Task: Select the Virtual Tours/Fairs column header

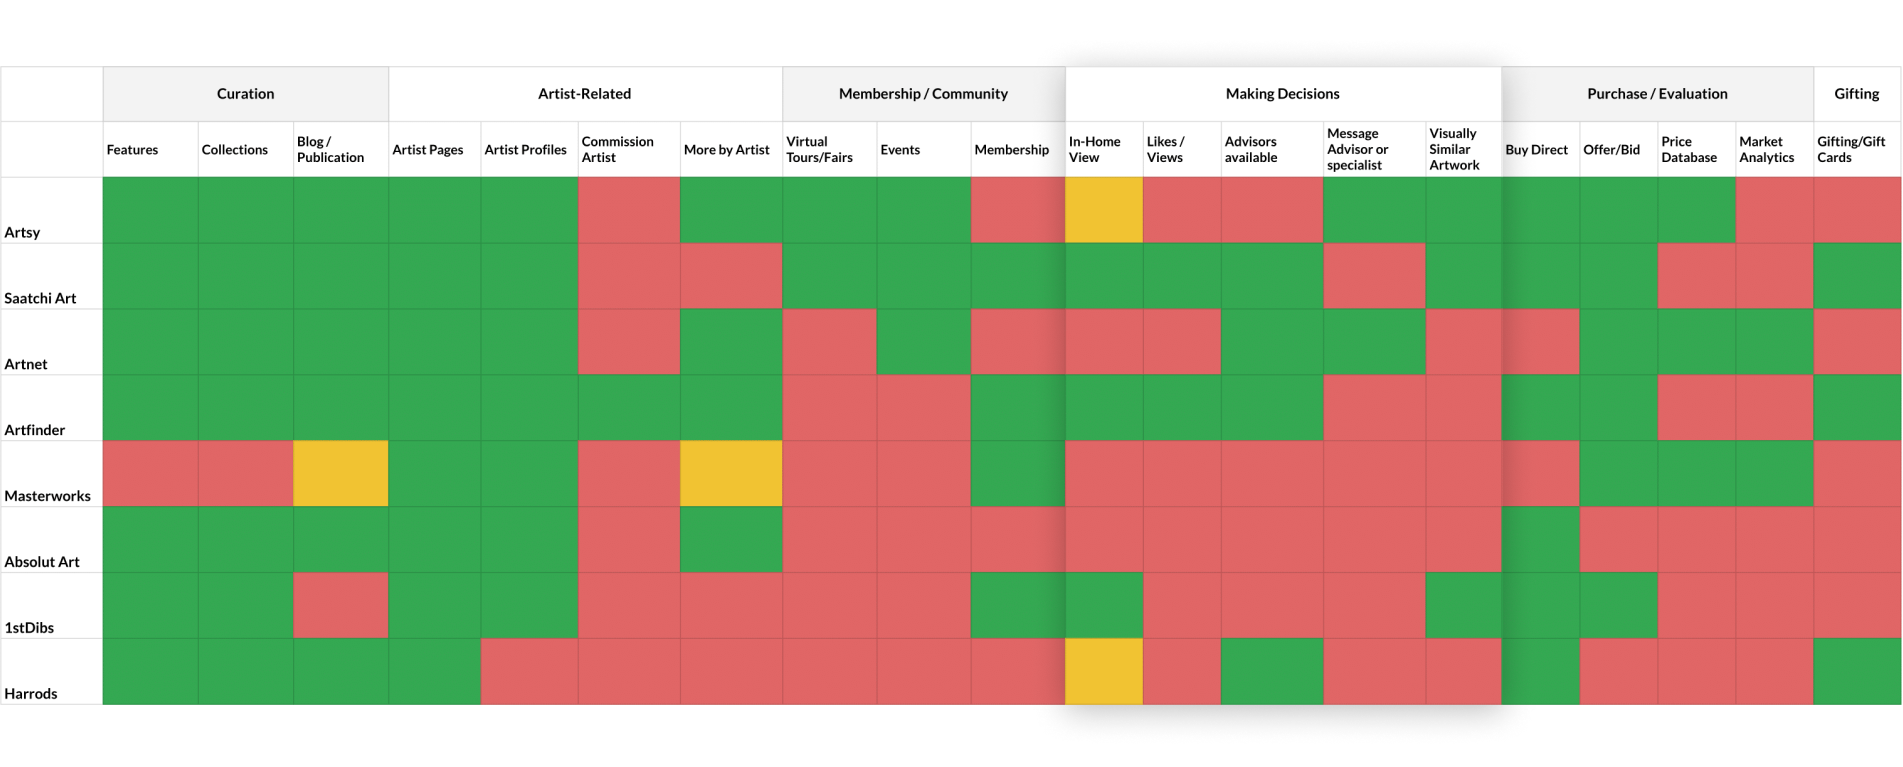Action: coord(829,150)
